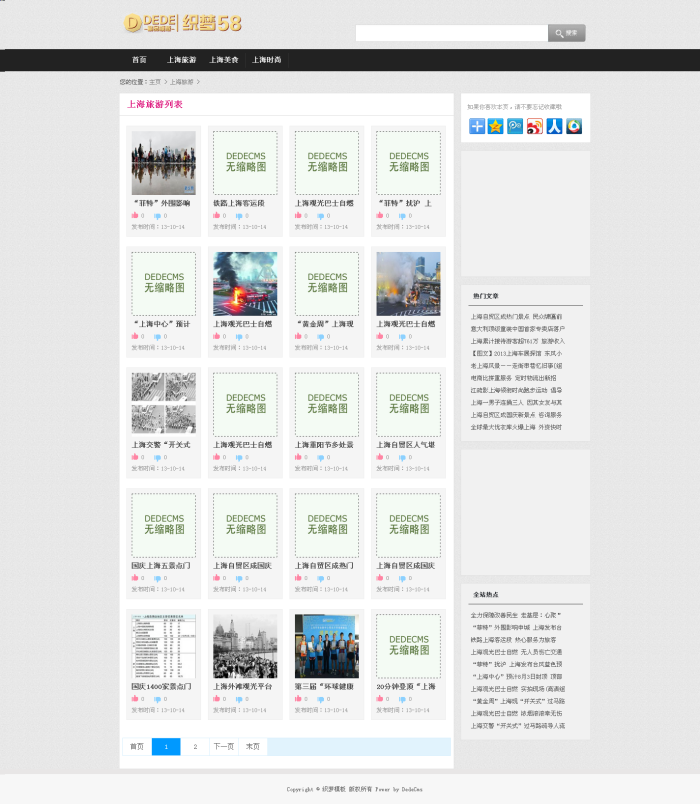Click the DEDE 织梦58 site logo
This screenshot has width=700, height=804.
pos(182,23)
